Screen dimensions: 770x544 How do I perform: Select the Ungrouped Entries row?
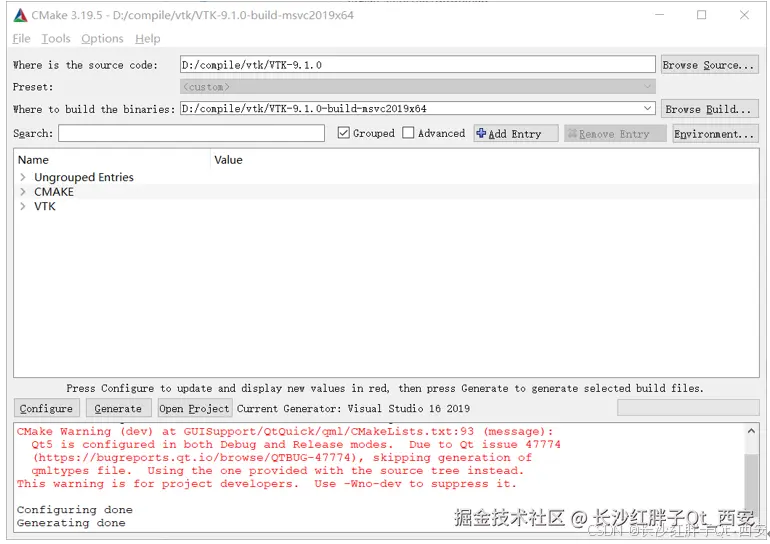(386, 177)
